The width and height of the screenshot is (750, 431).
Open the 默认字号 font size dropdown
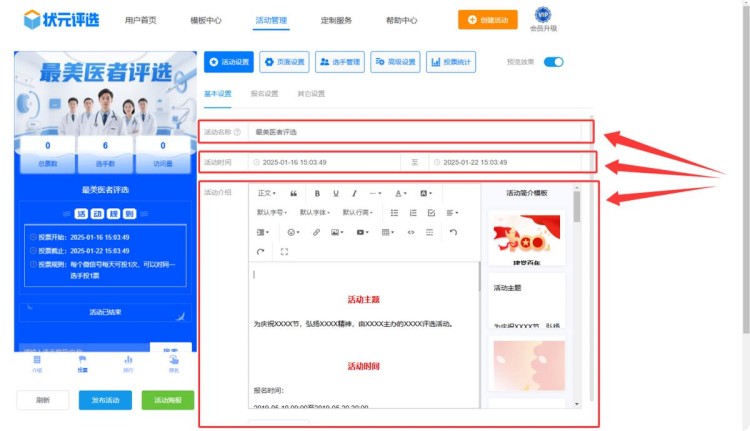click(273, 213)
